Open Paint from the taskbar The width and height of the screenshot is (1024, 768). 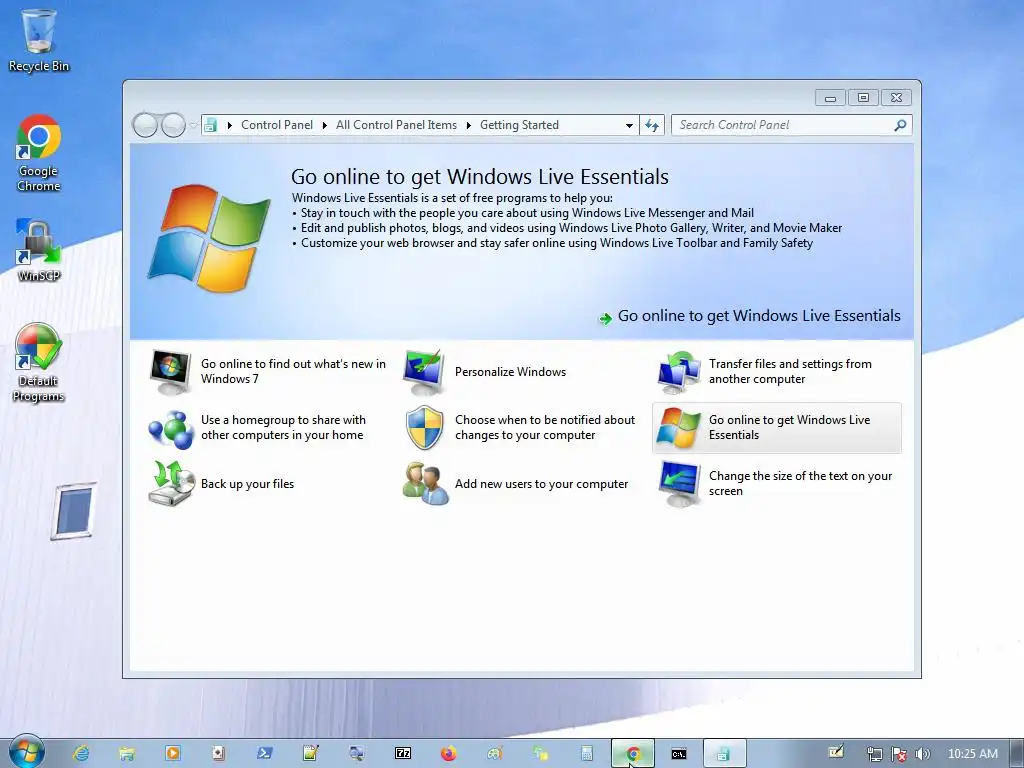(x=494, y=754)
